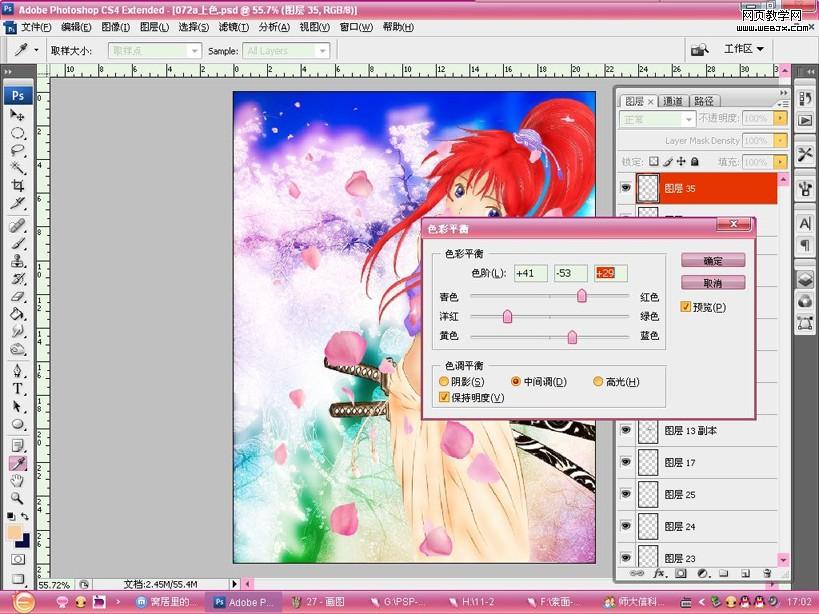Select the Zoom tool
This screenshot has height=614, width=819.
(17, 498)
